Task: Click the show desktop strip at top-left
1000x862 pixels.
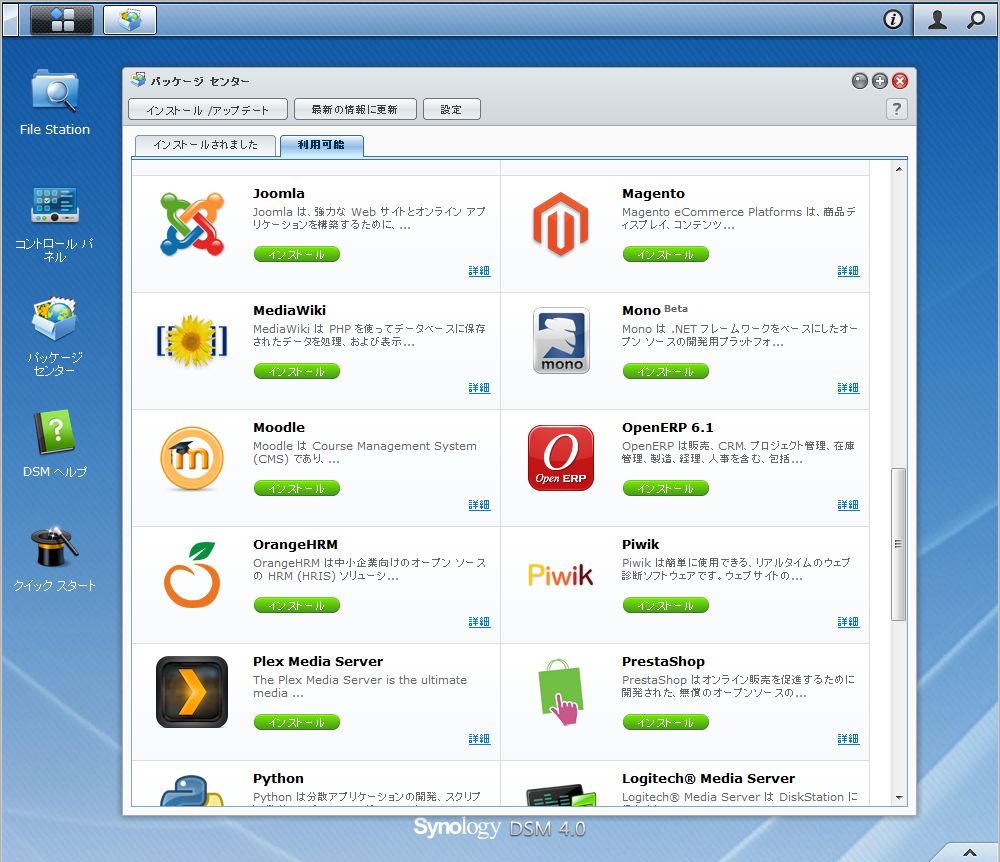Action: click(10, 19)
